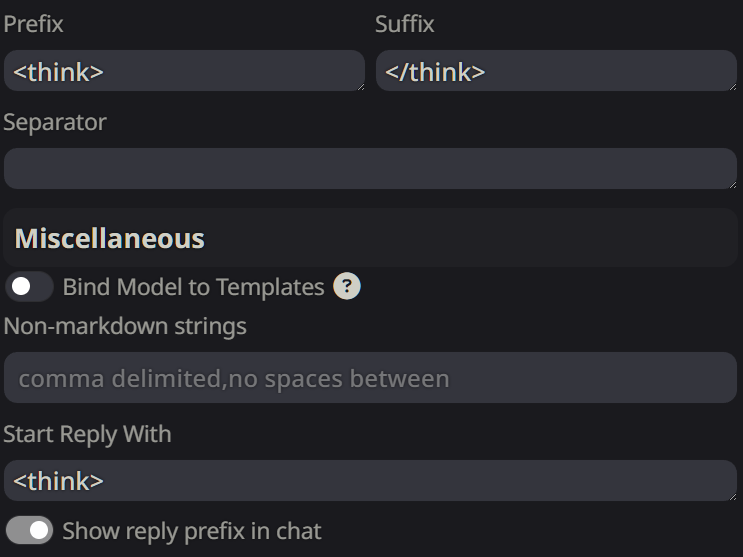Image resolution: width=743 pixels, height=557 pixels.
Task: Toggle the Bind Model to Templates switch
Action: (x=29, y=287)
